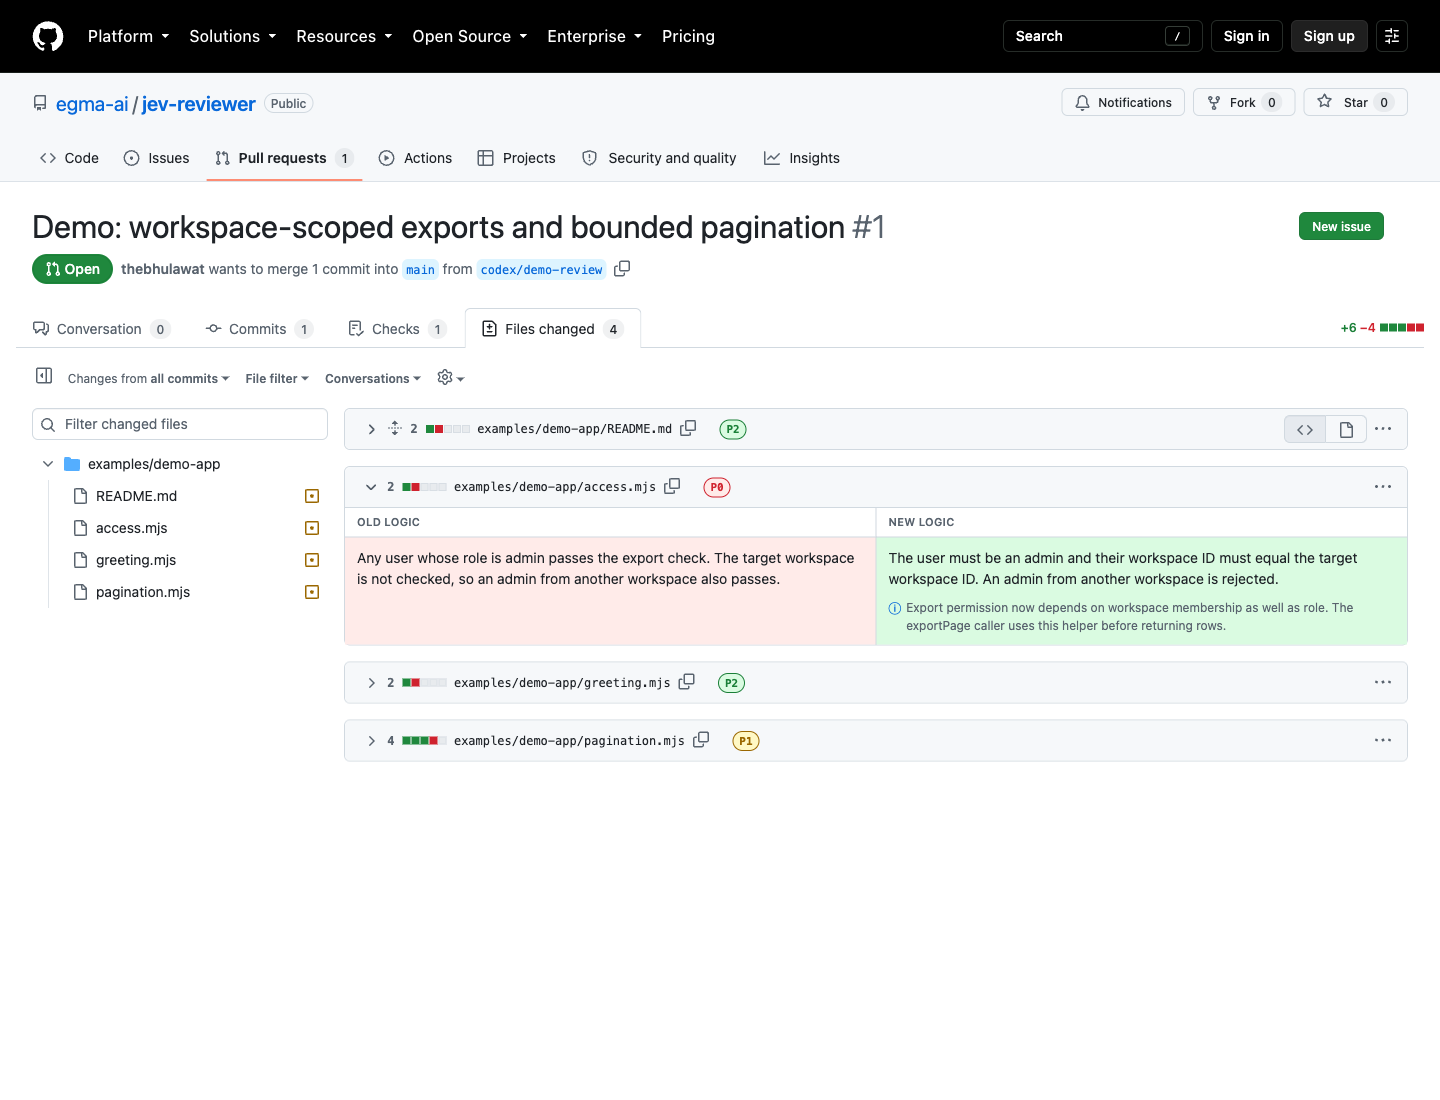Focus the GitHub Search field
Image resolution: width=1440 pixels, height=1100 pixels.
pyautogui.click(x=1103, y=36)
